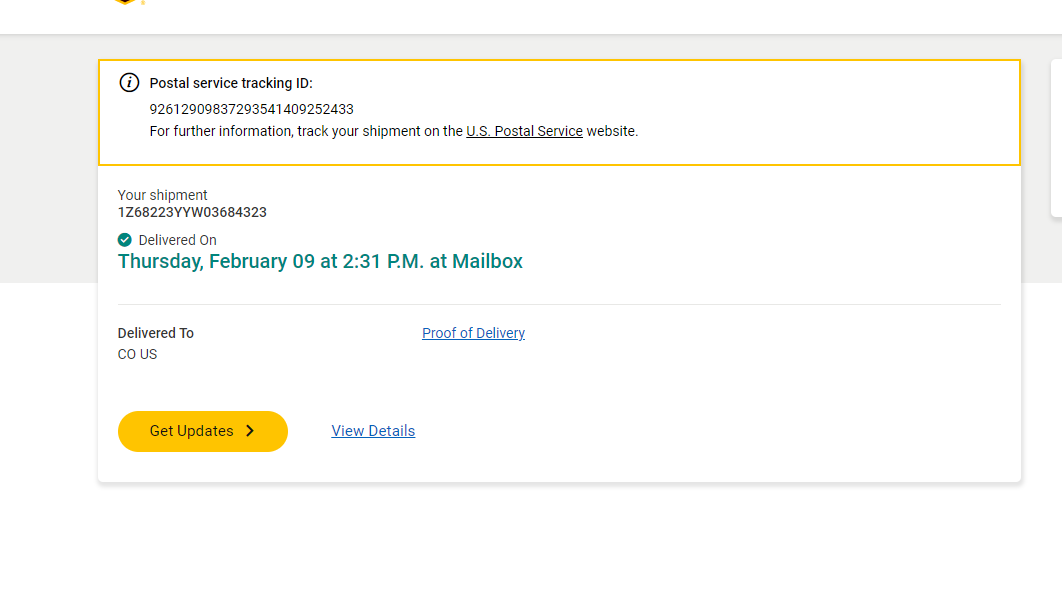
Task: Click the CO US destination text
Action: (x=137, y=354)
